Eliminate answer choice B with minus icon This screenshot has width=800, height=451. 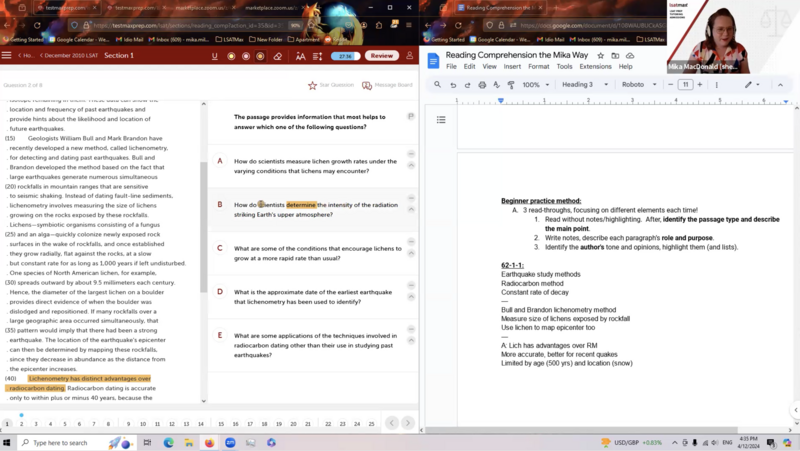pyautogui.click(x=411, y=197)
